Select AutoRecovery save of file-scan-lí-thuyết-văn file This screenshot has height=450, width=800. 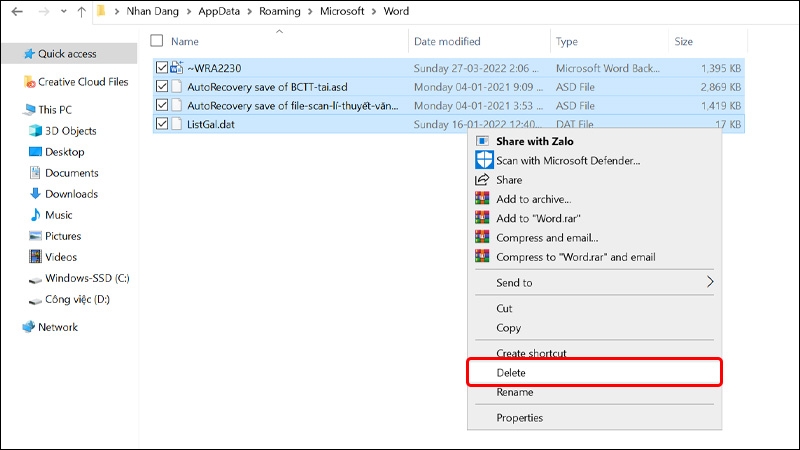[292, 106]
